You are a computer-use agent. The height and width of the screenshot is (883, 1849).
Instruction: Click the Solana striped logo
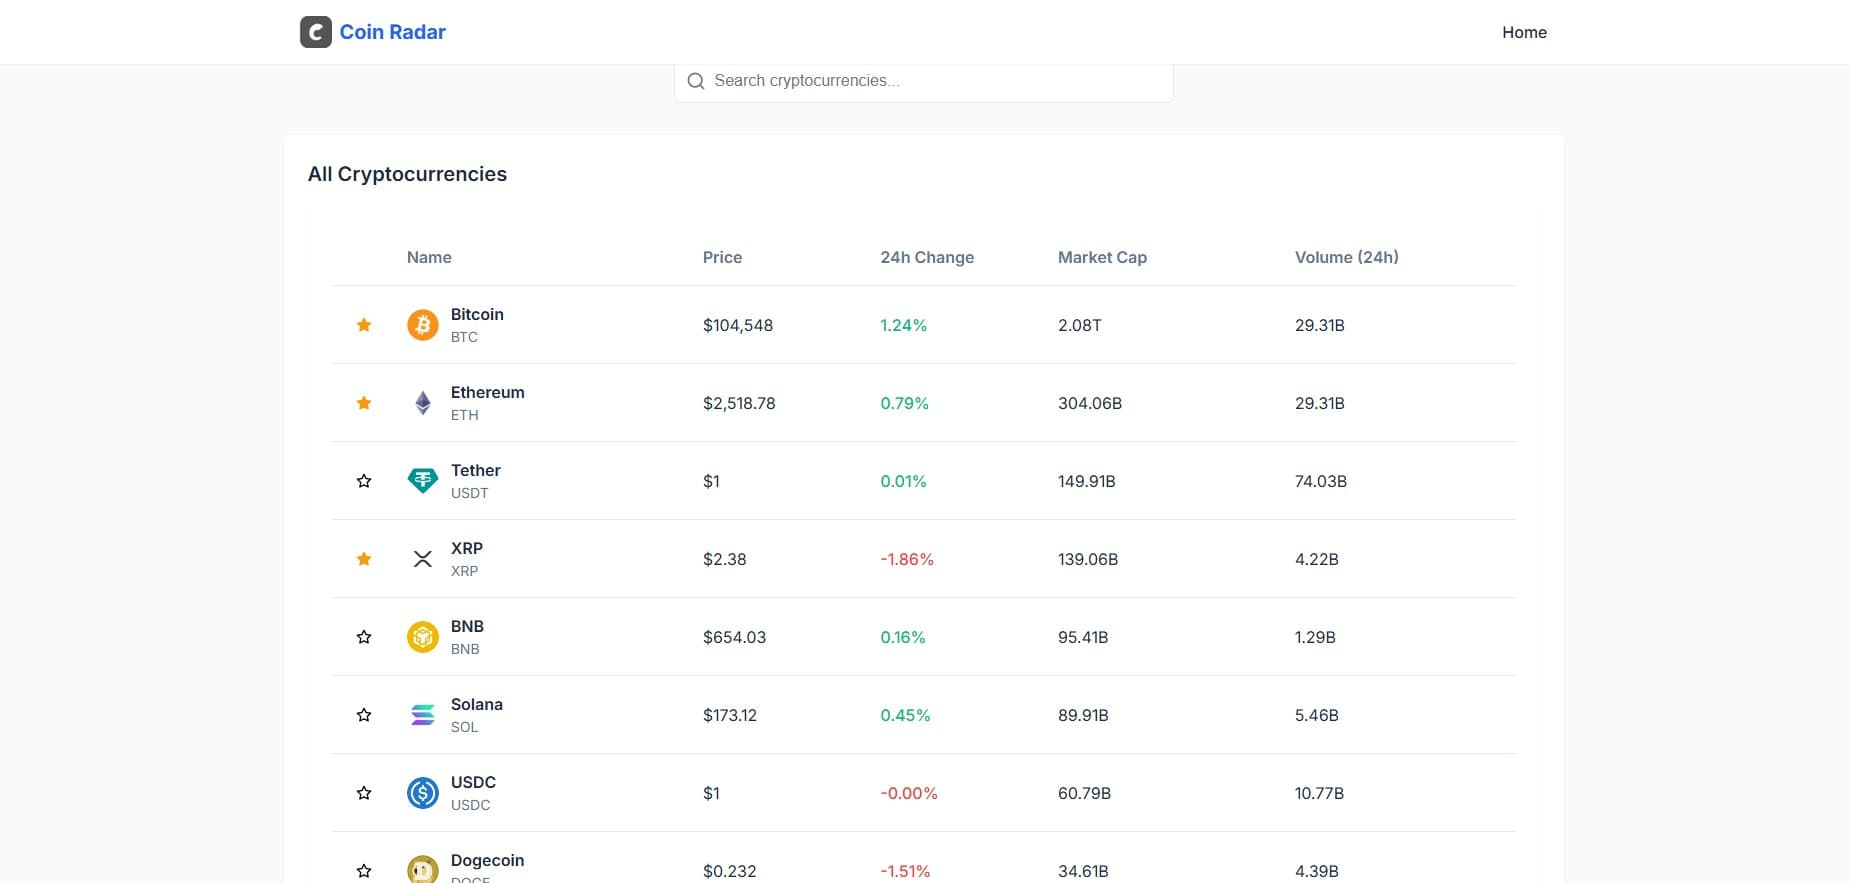click(x=423, y=715)
